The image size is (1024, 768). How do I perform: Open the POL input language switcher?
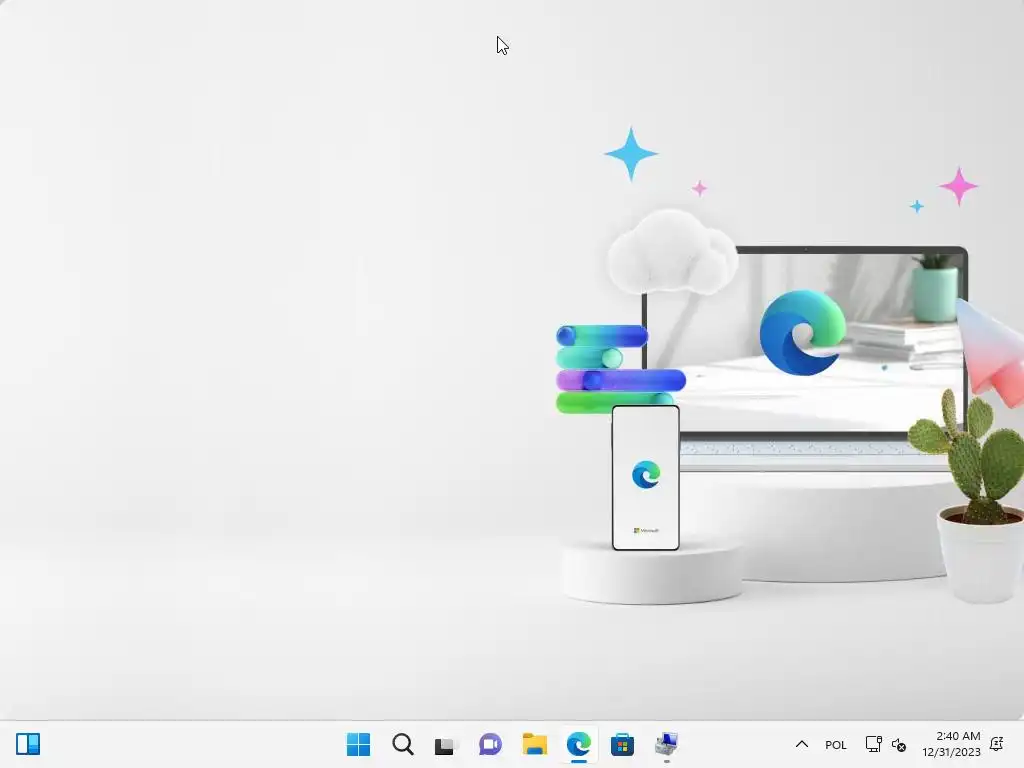coord(835,744)
